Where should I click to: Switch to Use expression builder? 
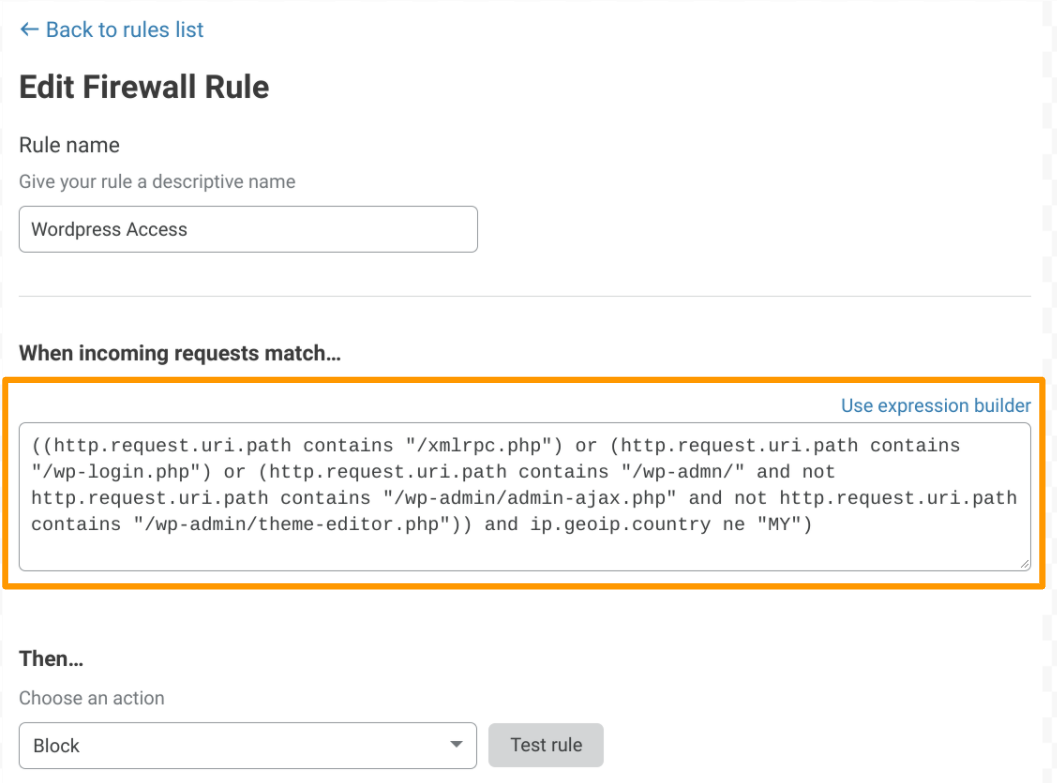935,405
